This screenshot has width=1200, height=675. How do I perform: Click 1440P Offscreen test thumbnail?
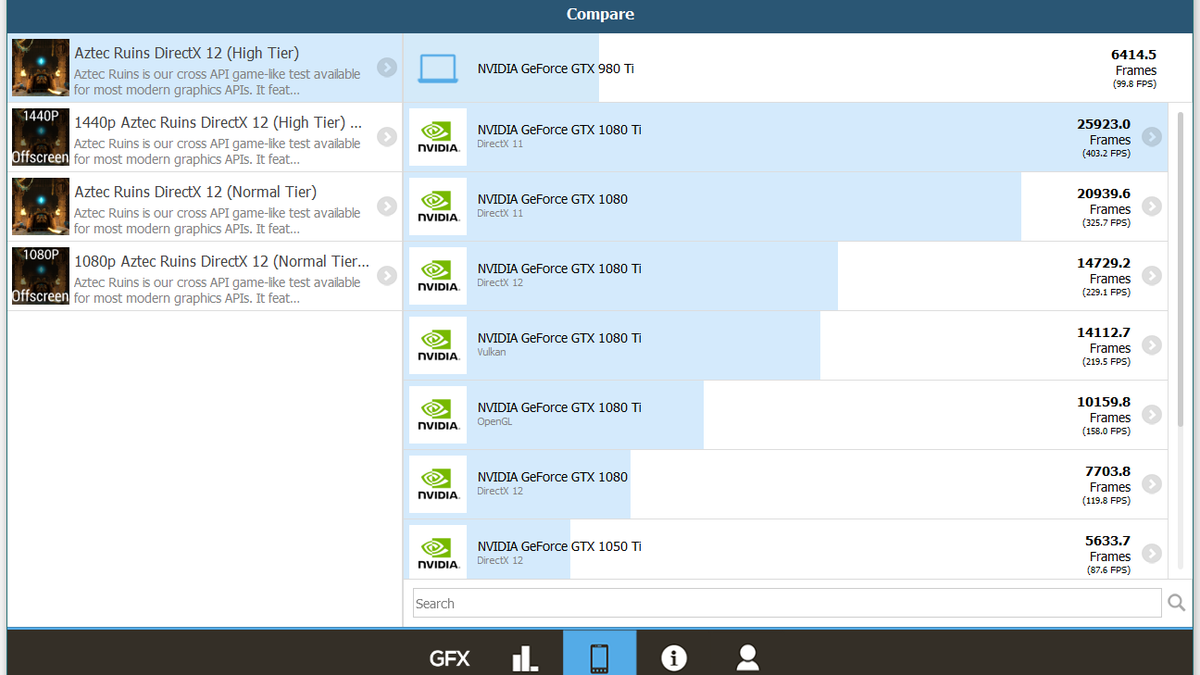[x=41, y=137]
